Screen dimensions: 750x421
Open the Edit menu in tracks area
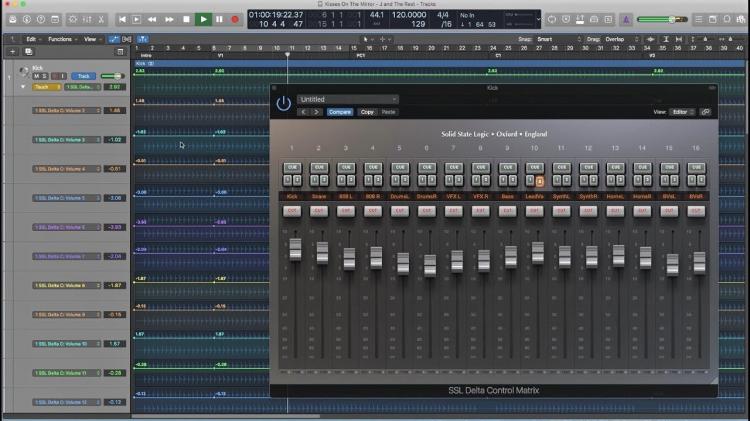(33, 39)
